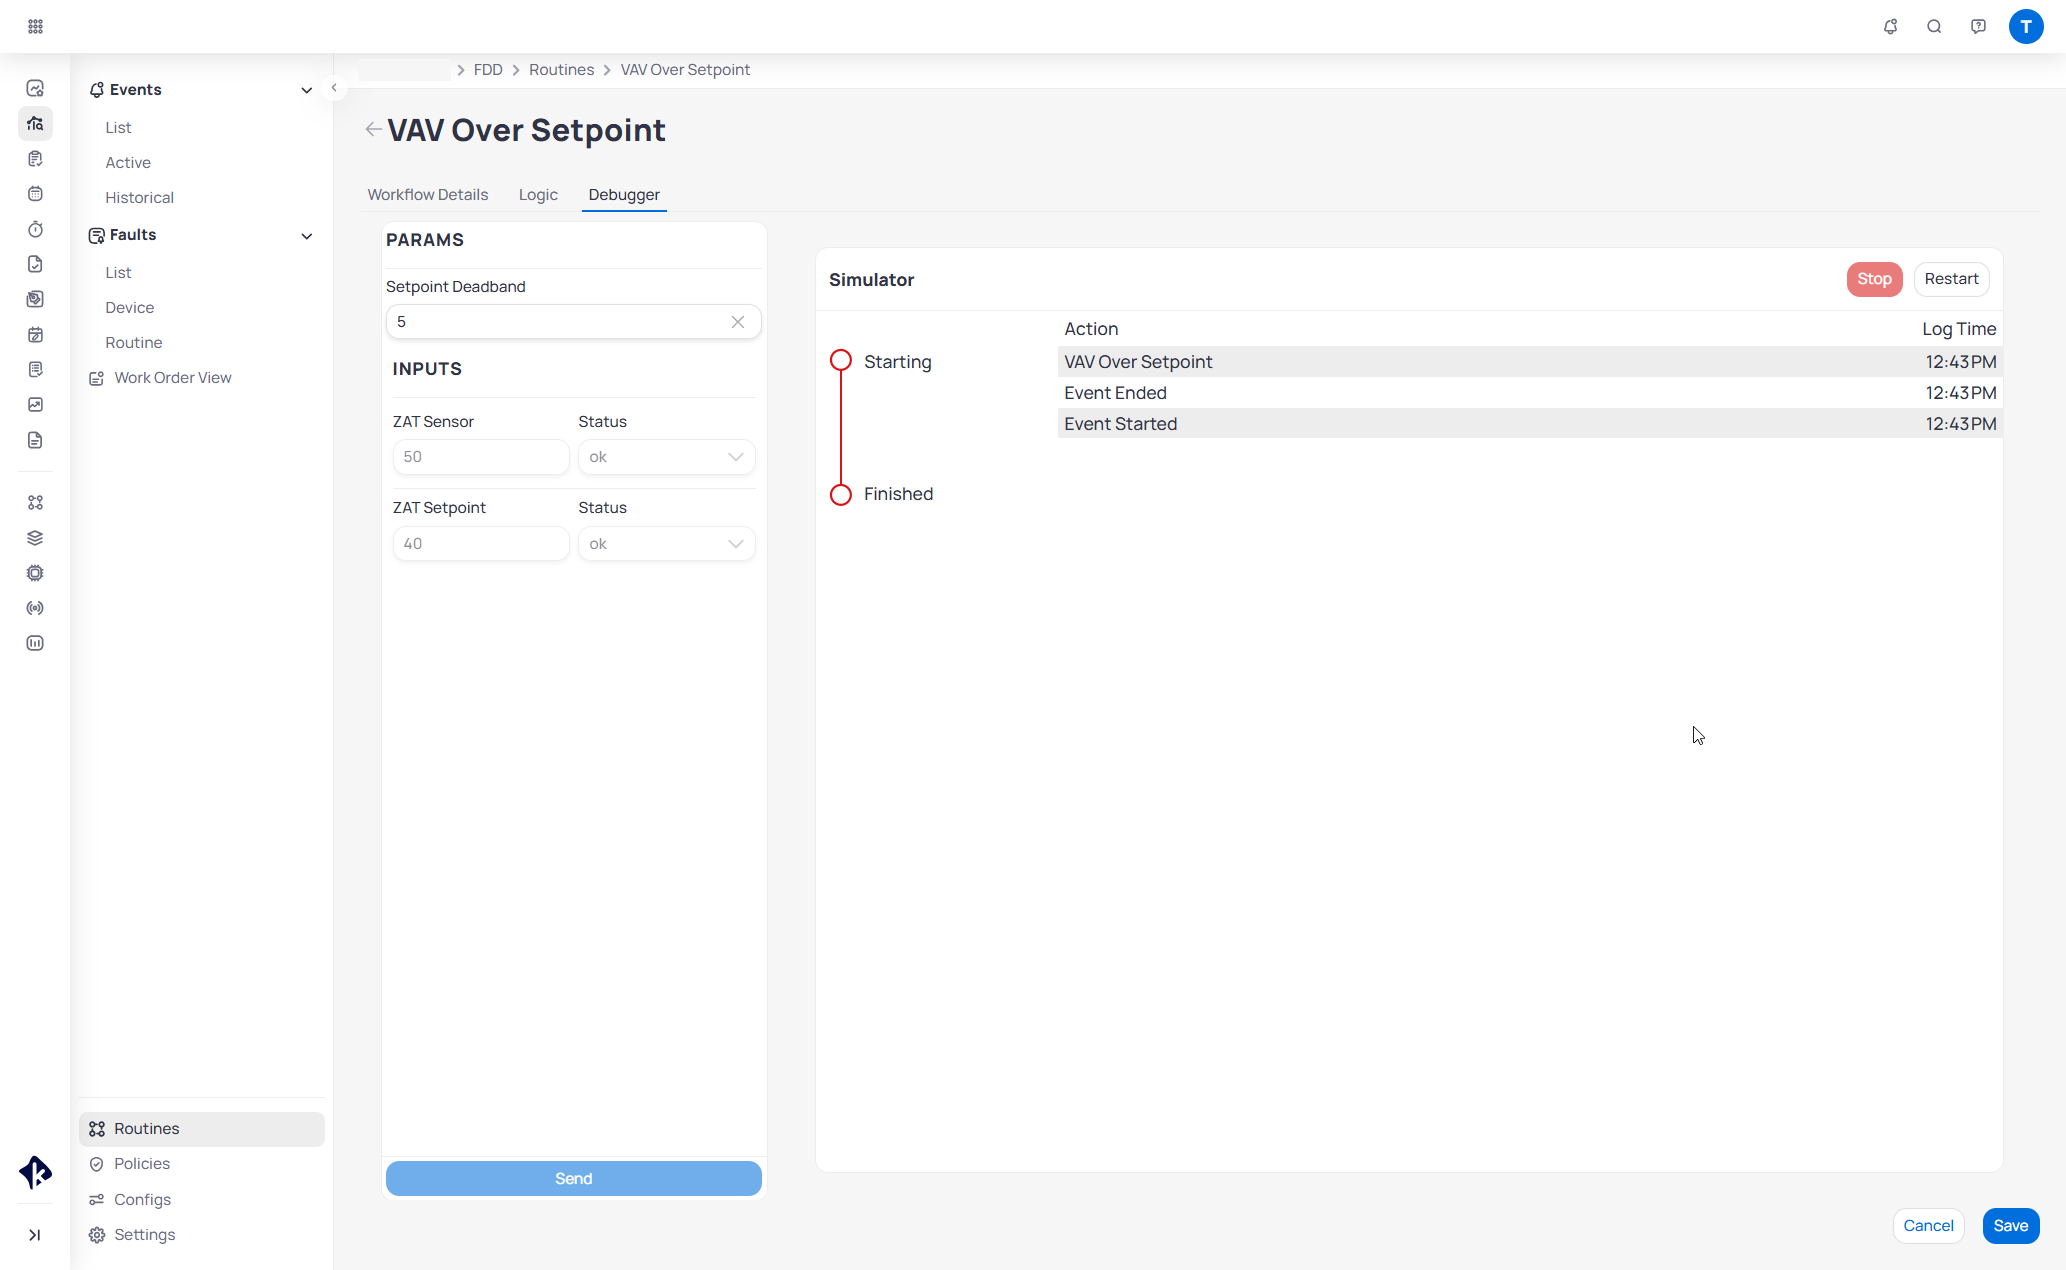Open the user avatar T menu
This screenshot has width=2066, height=1270.
click(2026, 26)
